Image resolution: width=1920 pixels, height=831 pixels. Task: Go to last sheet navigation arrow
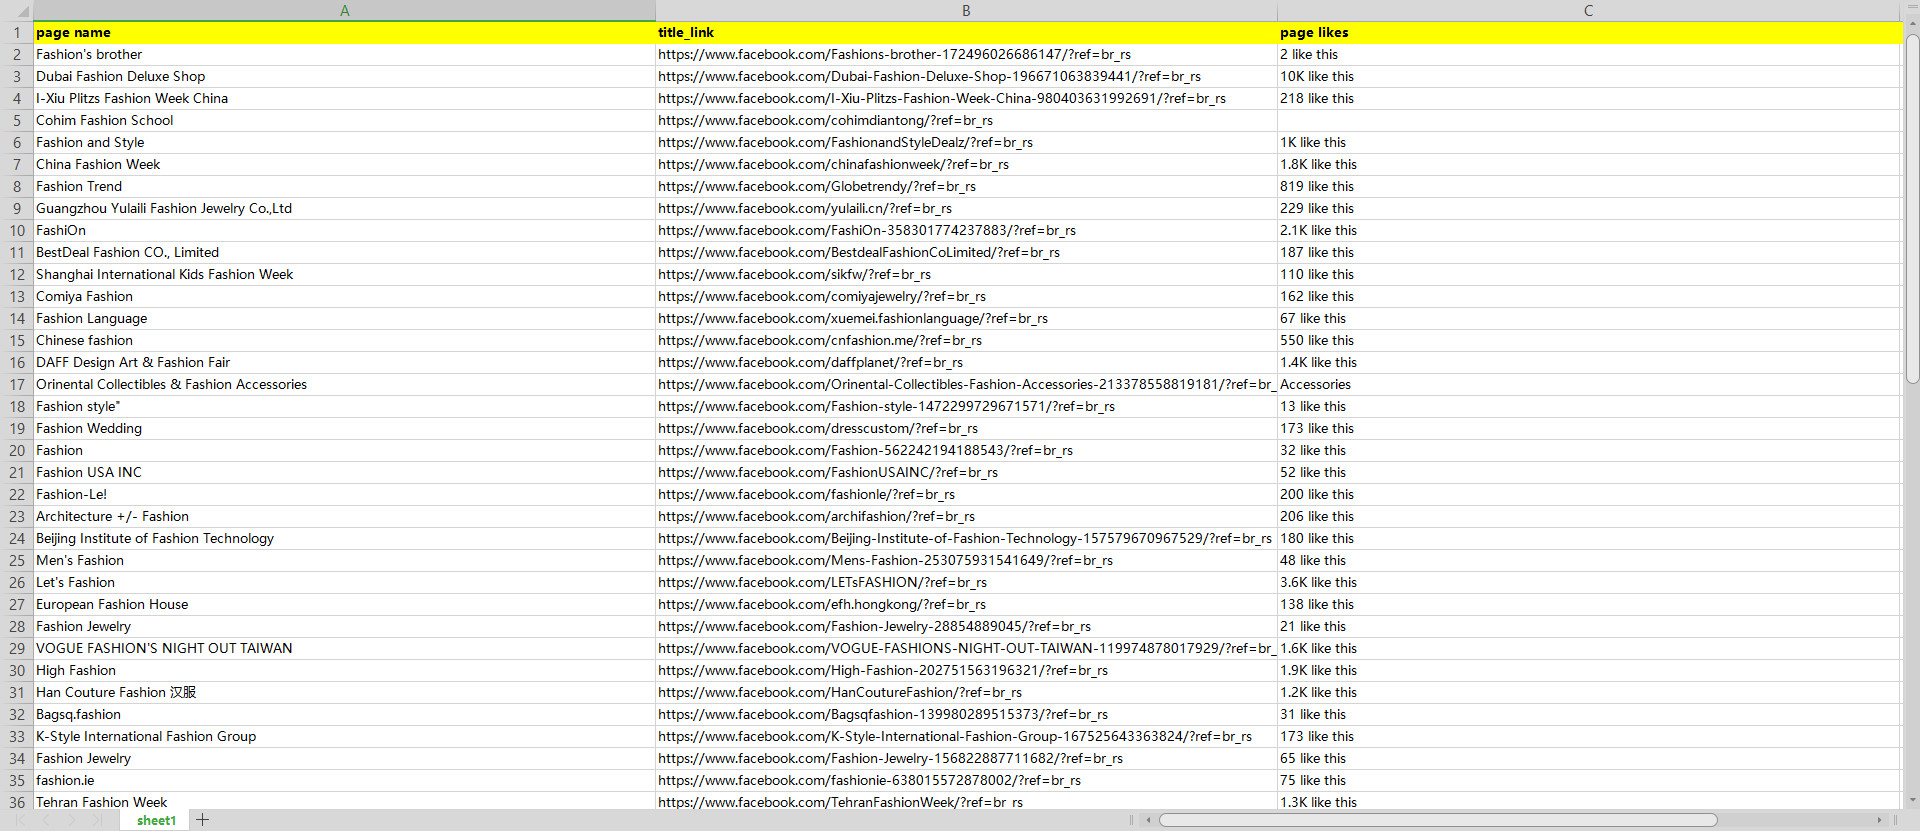[96, 820]
